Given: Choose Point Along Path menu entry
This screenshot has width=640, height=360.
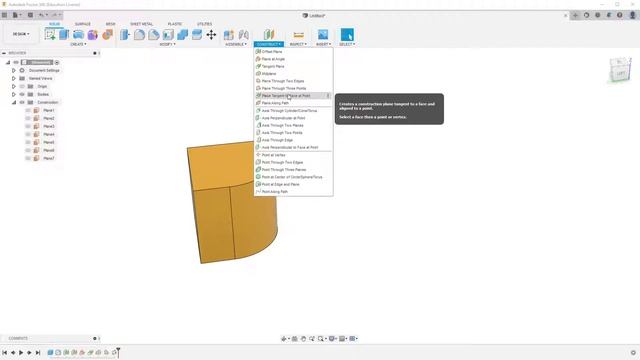Looking at the screenshot, I should click(x=293, y=191).
